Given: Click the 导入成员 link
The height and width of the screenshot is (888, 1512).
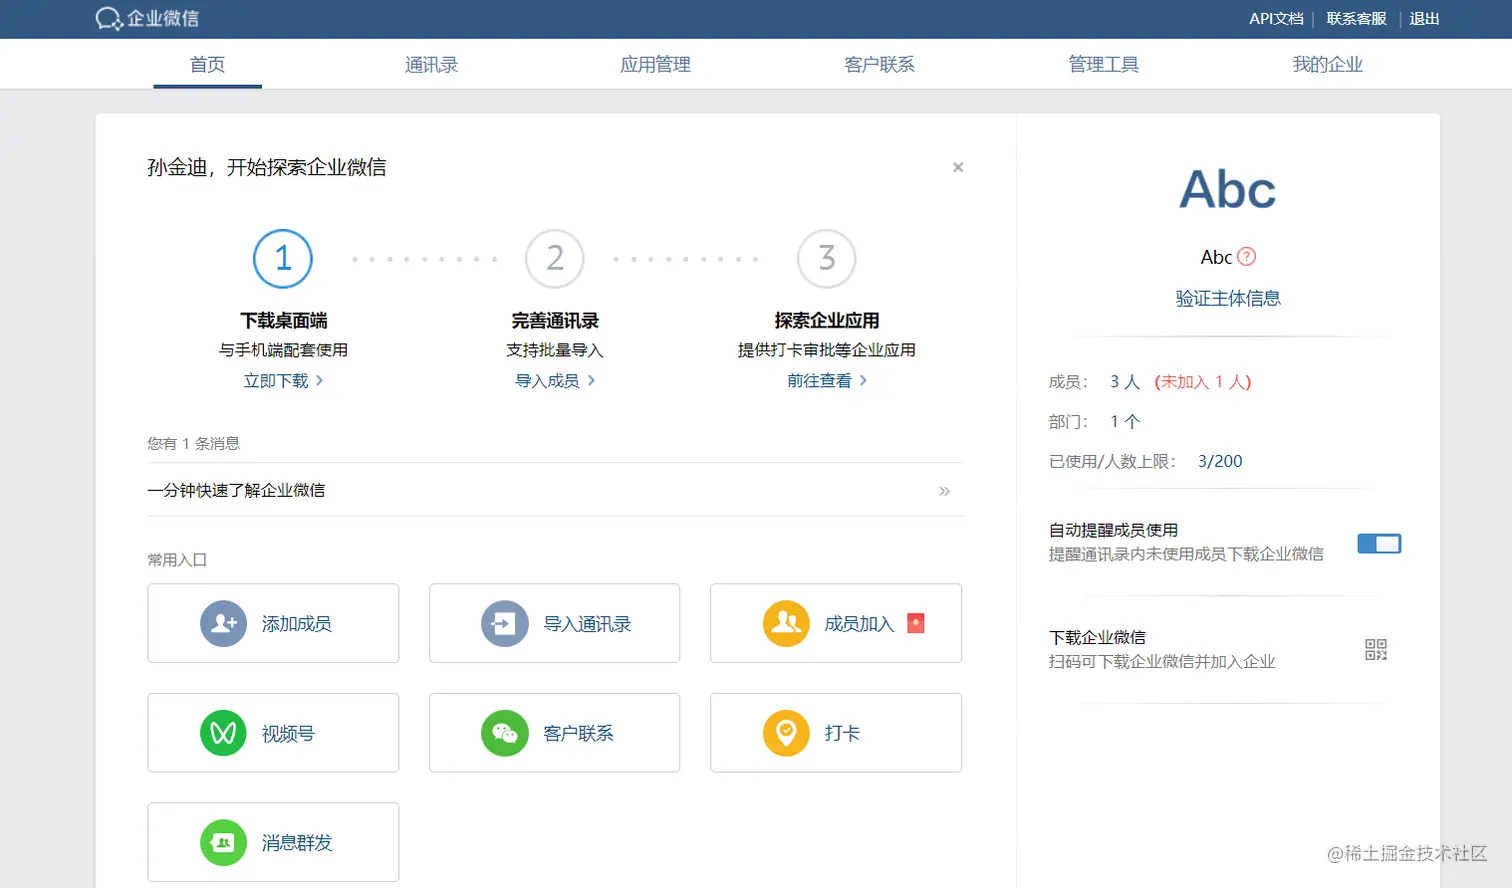Looking at the screenshot, I should (x=547, y=380).
